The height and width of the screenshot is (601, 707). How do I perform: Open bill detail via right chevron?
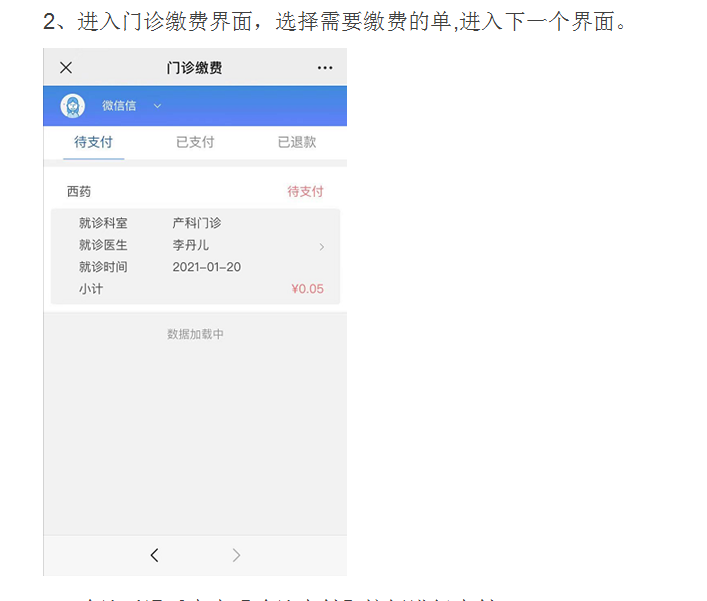321,247
